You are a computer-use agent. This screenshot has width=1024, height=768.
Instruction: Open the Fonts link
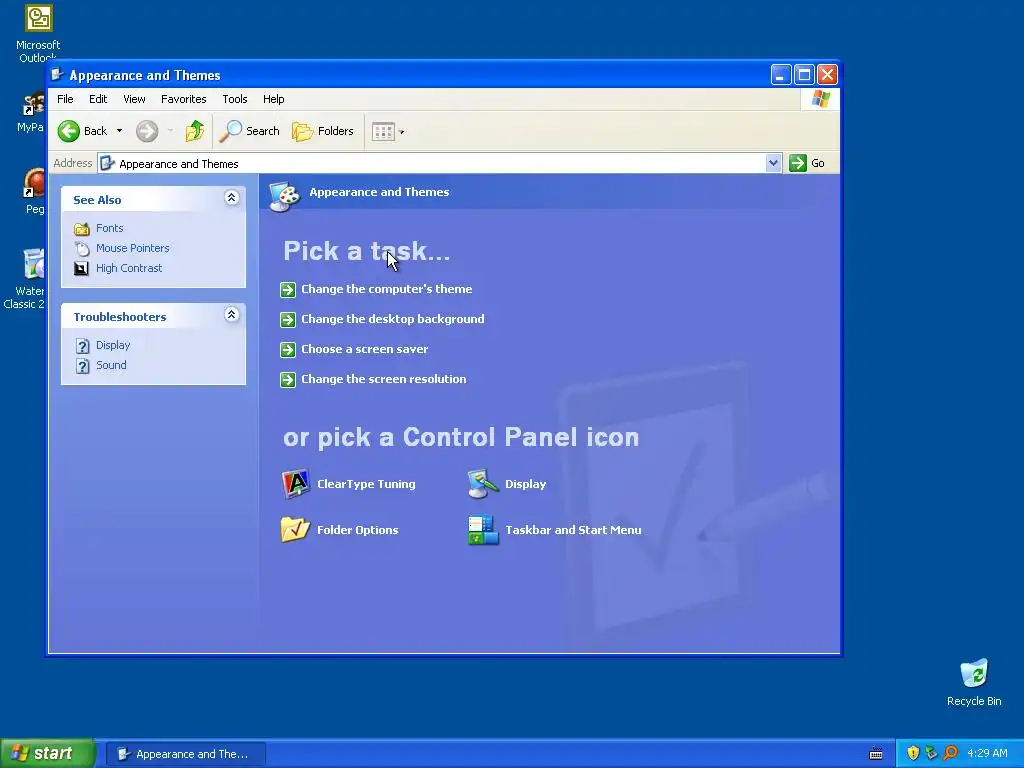coord(110,228)
